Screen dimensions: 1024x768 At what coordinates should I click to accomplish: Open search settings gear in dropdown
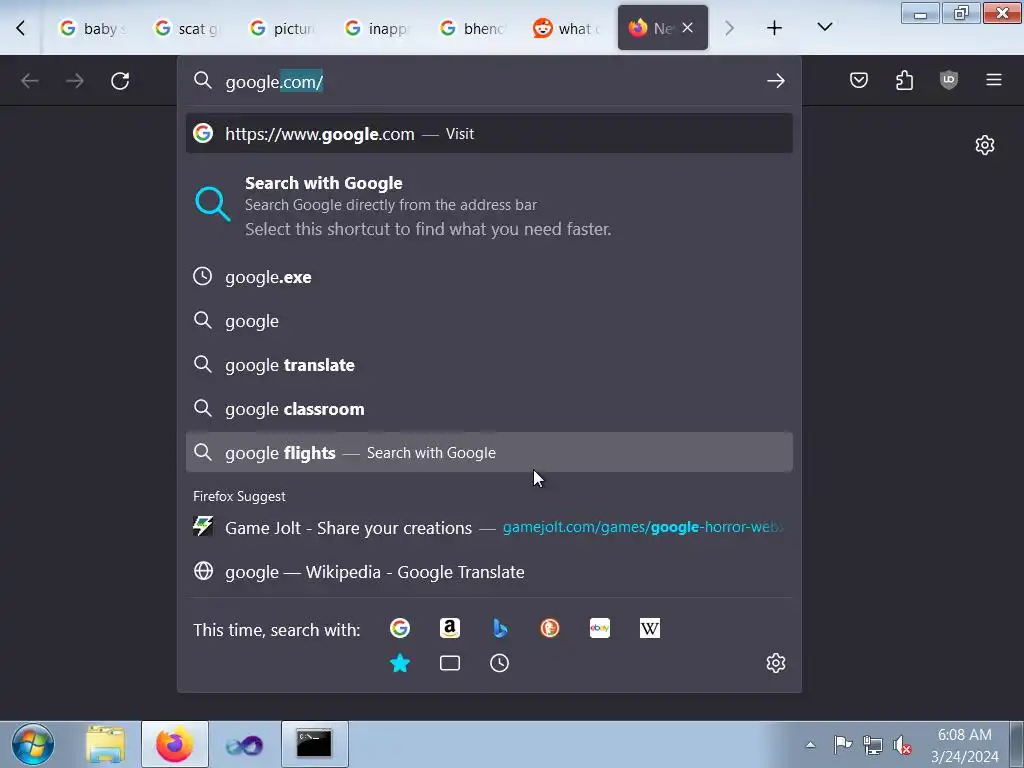point(776,664)
